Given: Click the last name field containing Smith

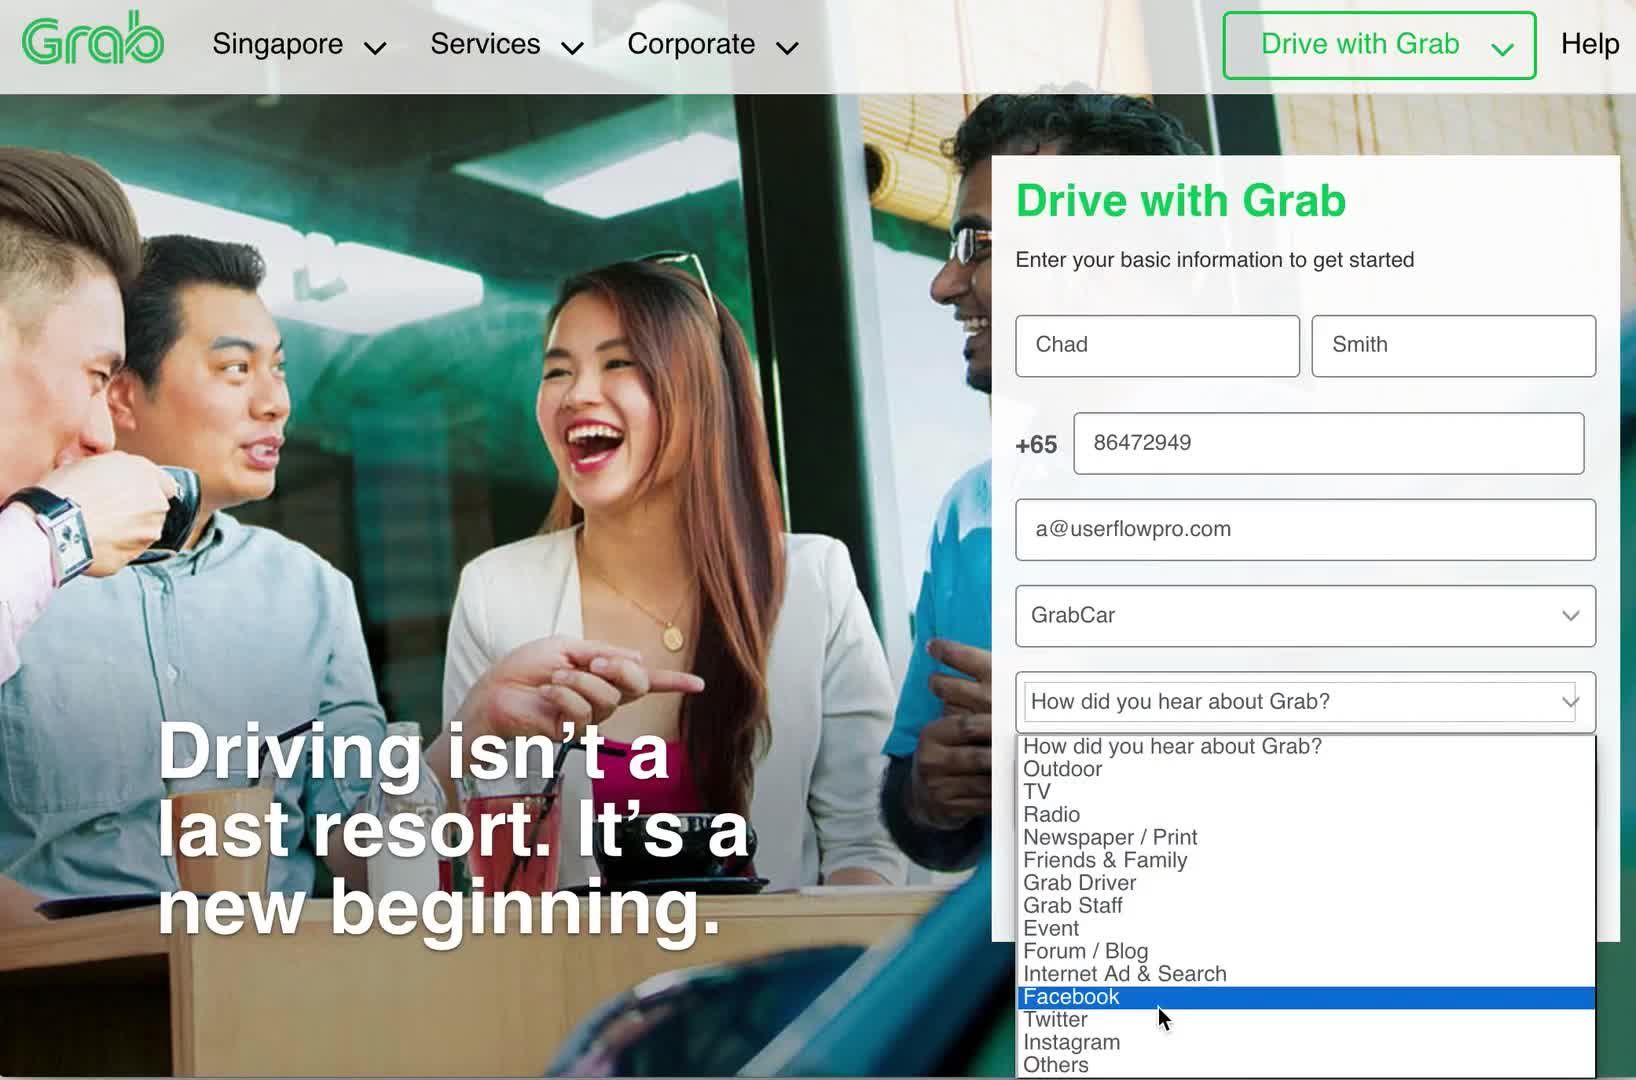Looking at the screenshot, I should (x=1452, y=346).
